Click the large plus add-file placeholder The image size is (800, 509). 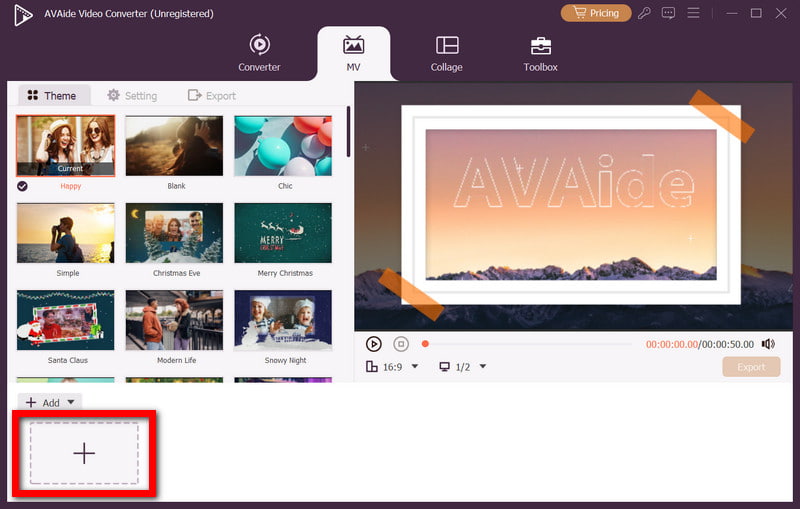(x=84, y=453)
